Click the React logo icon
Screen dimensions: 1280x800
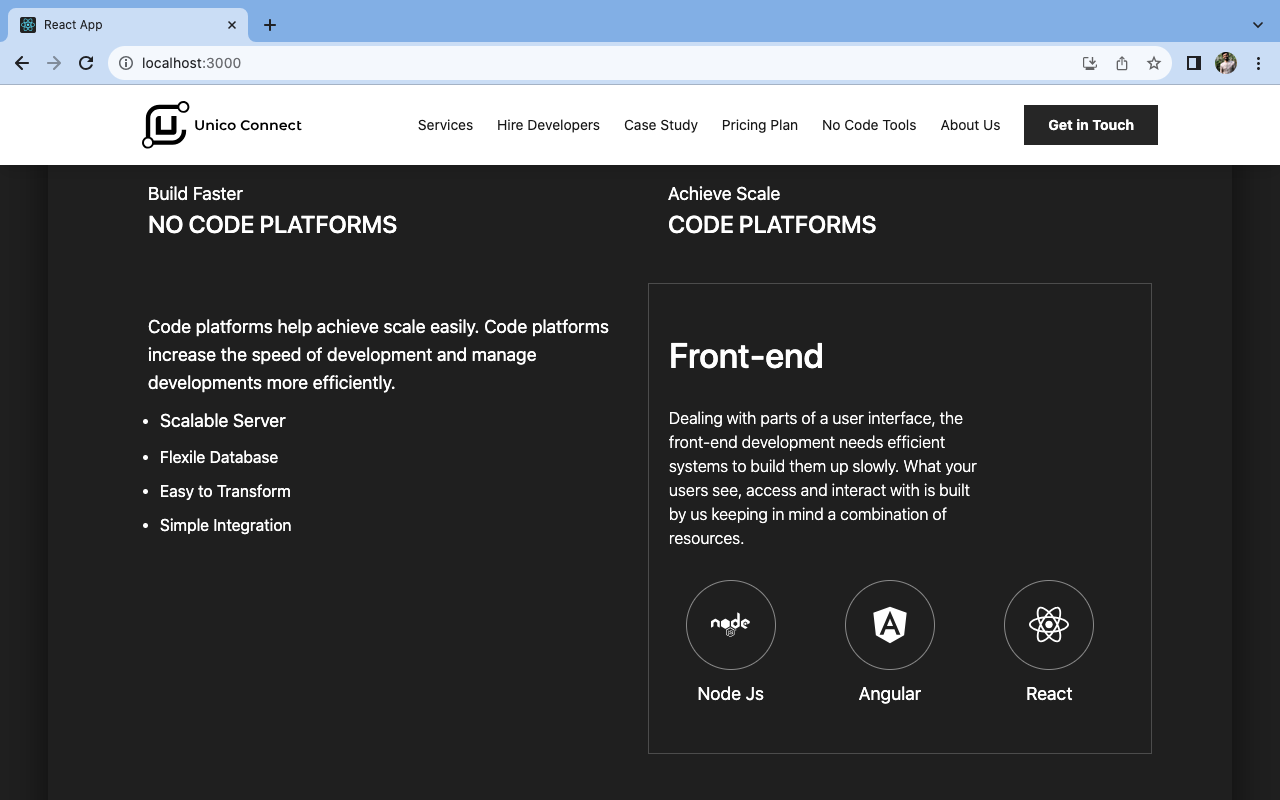[1048, 624]
